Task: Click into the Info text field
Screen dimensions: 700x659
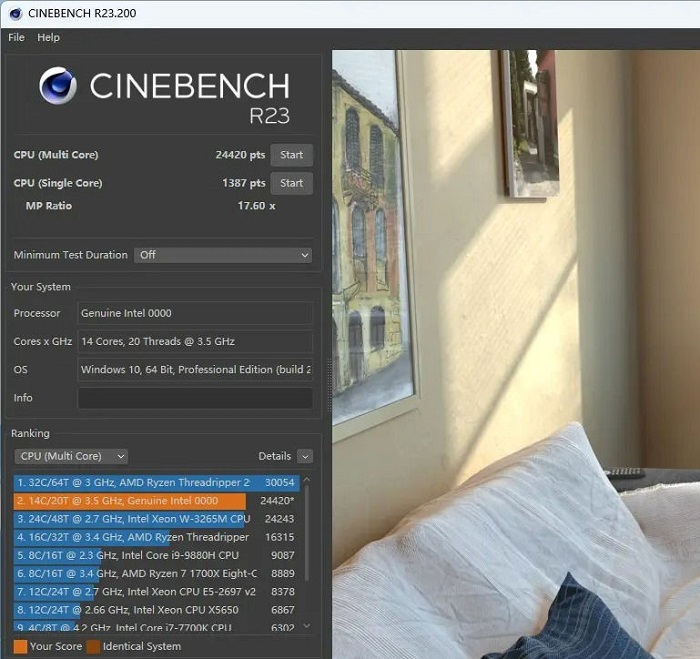Action: point(195,398)
